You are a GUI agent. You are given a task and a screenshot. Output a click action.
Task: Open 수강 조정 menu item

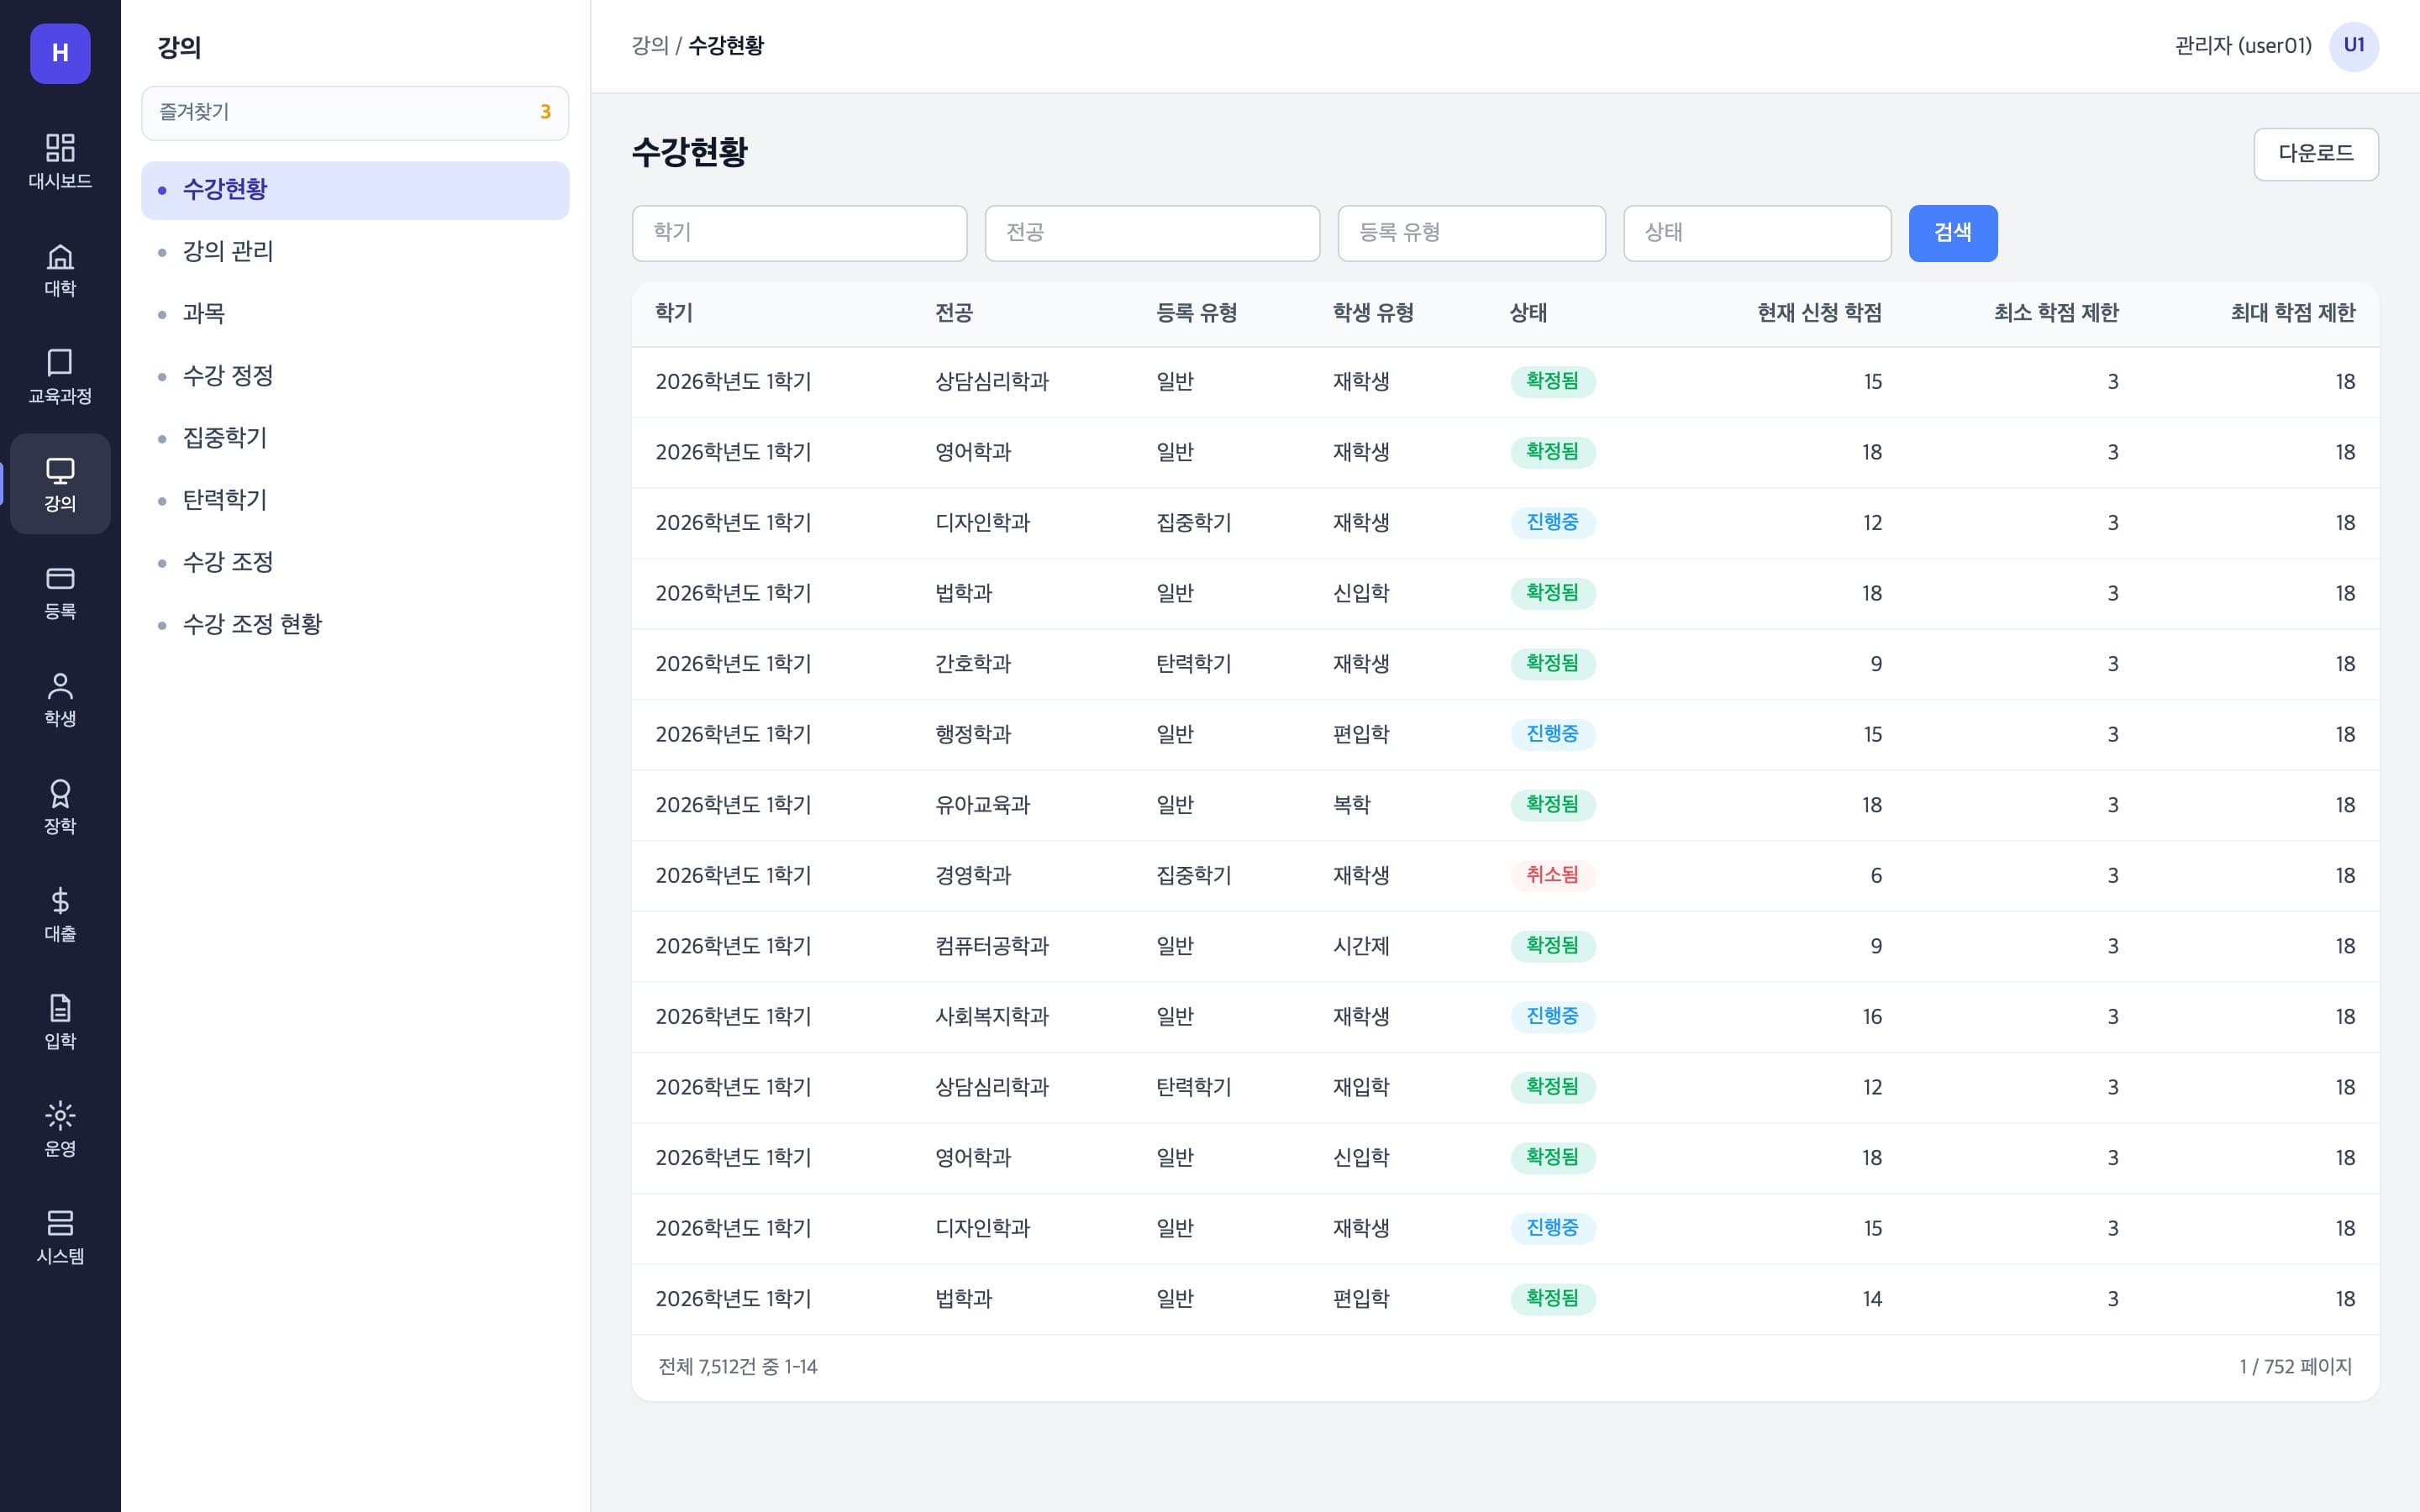tap(355, 562)
